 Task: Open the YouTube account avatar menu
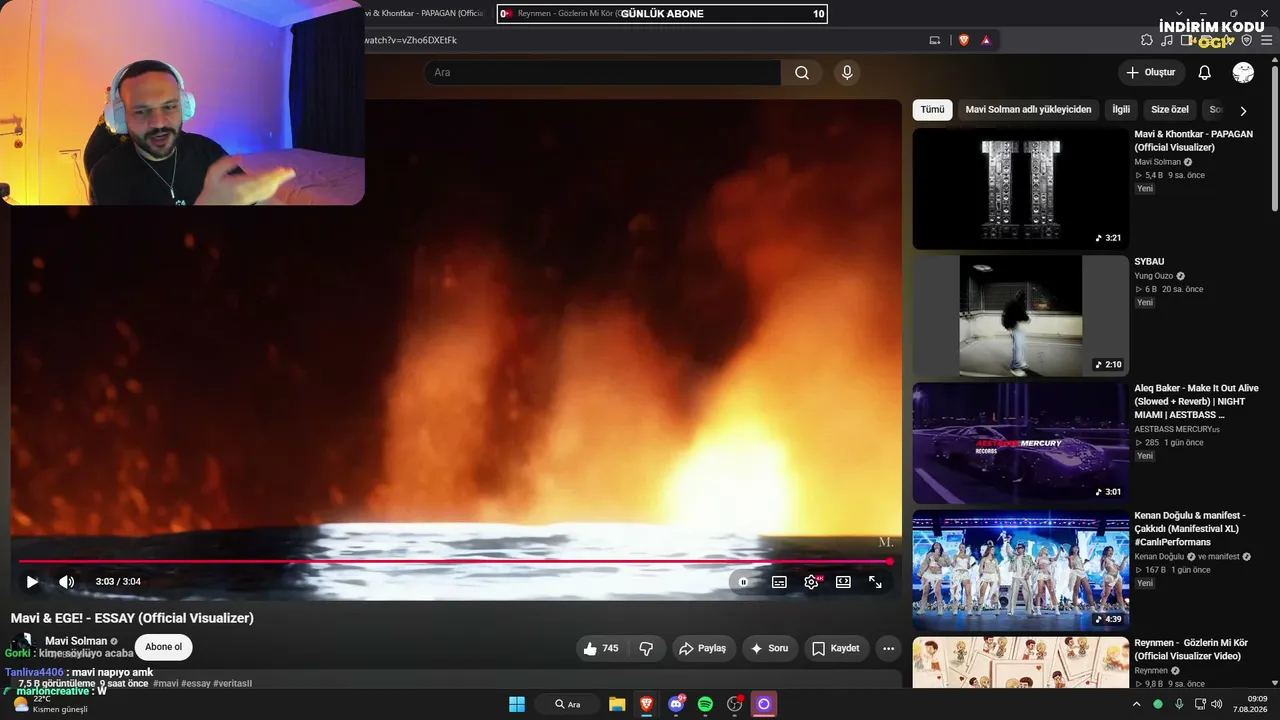click(1243, 73)
